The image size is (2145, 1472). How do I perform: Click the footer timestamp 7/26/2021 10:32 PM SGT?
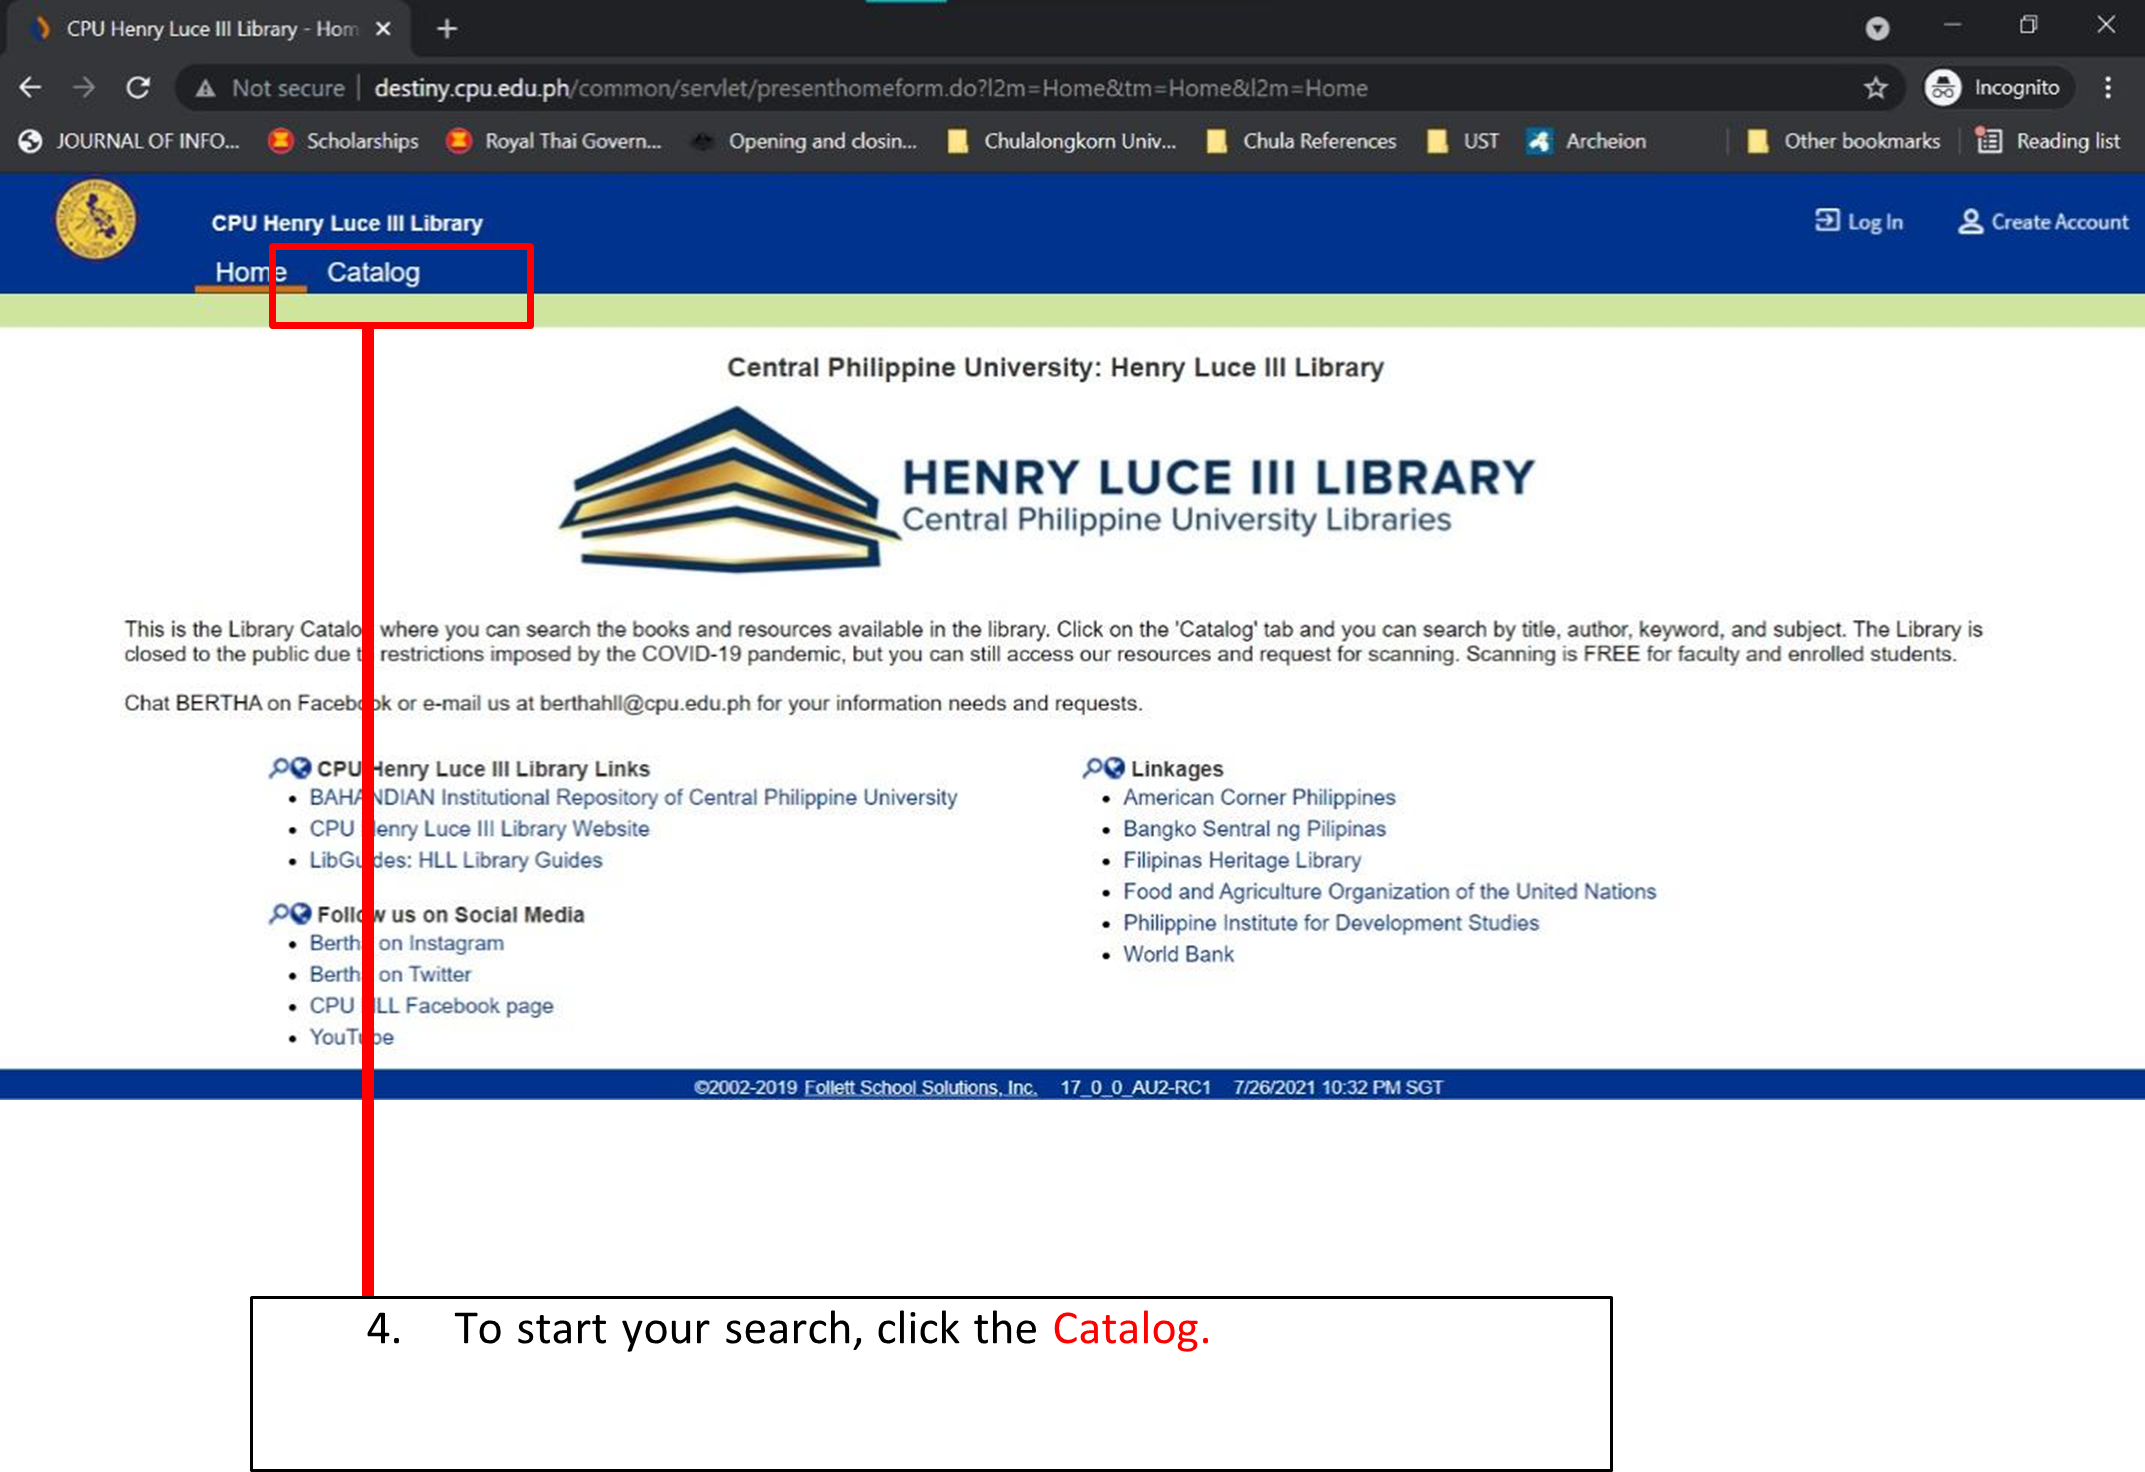[x=1338, y=1087]
